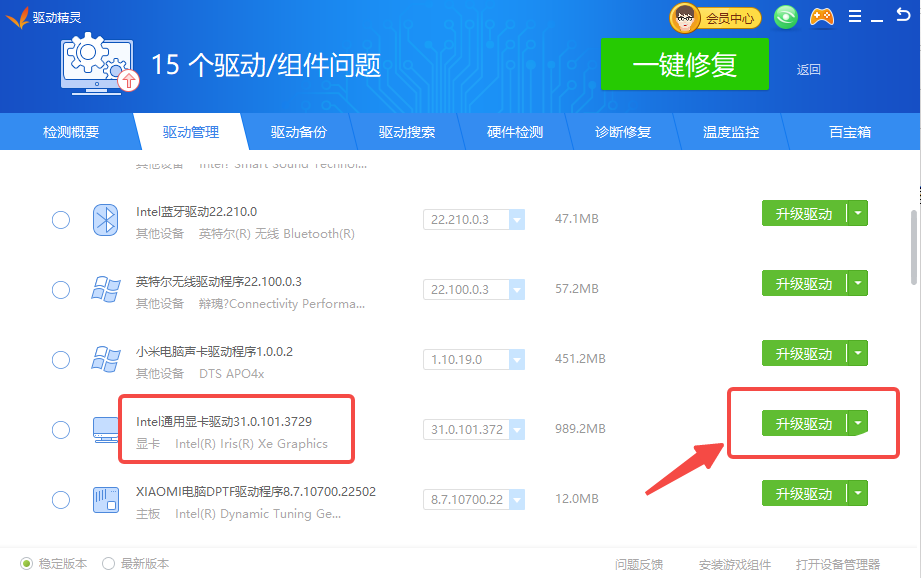This screenshot has height=578, width=921.
Task: Click the Xiaomi sound card driver icon
Action: click(106, 360)
